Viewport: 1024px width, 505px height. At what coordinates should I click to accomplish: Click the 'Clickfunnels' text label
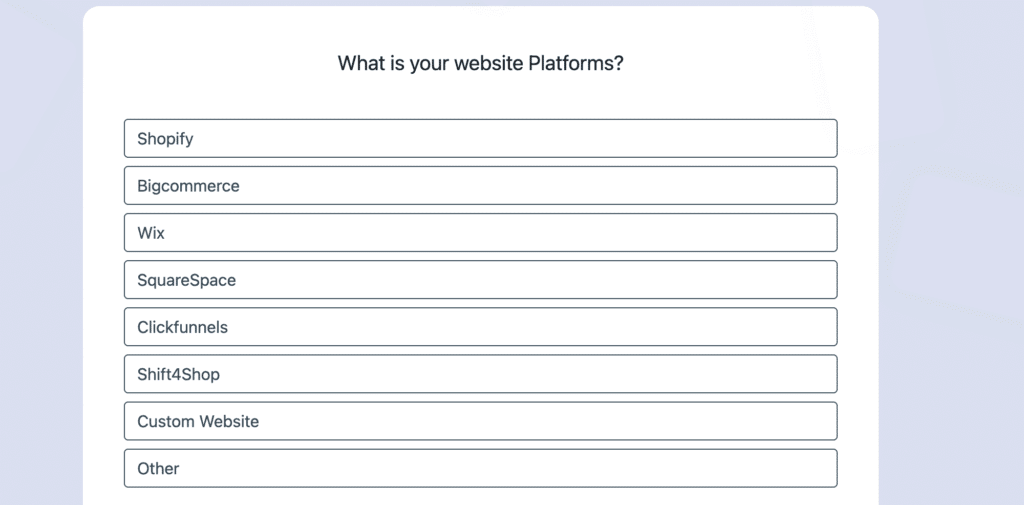pyautogui.click(x=182, y=327)
